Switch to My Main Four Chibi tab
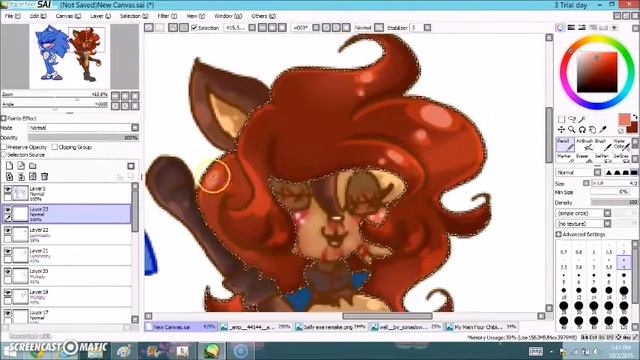The image size is (640, 360). [x=481, y=327]
